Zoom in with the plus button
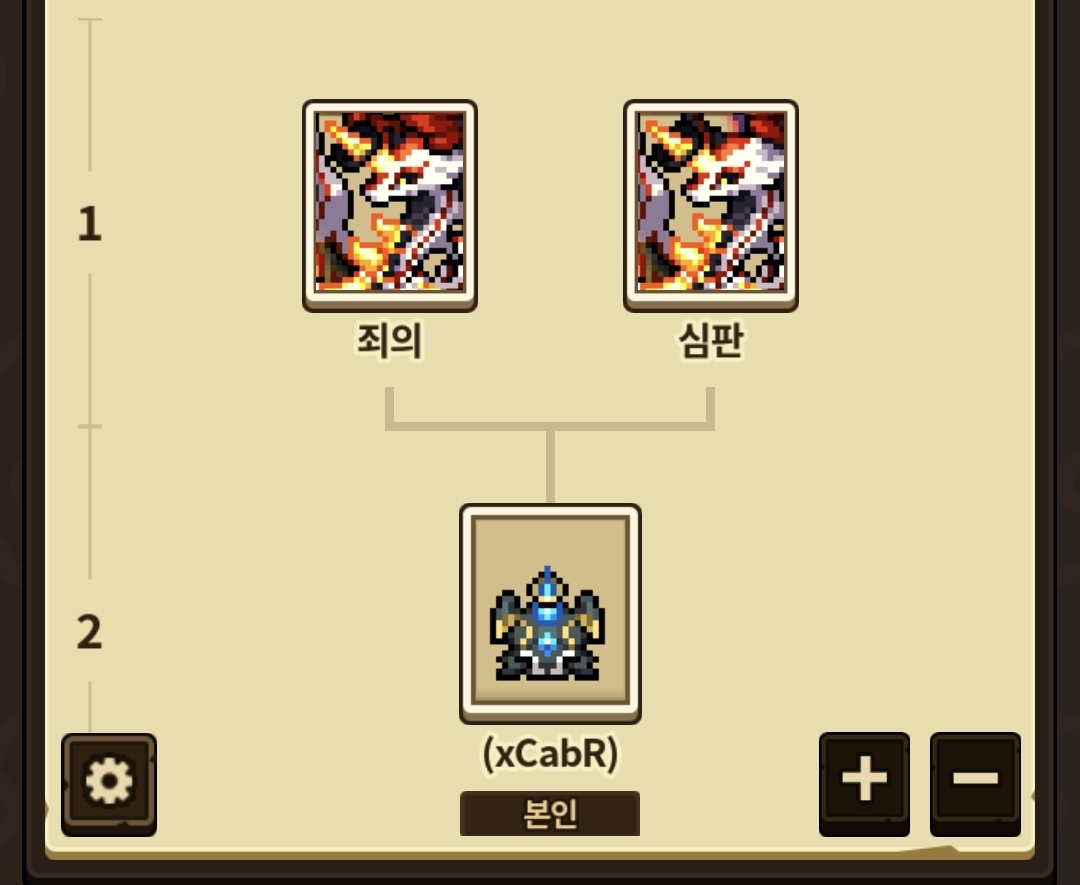1080x885 pixels. (x=864, y=784)
